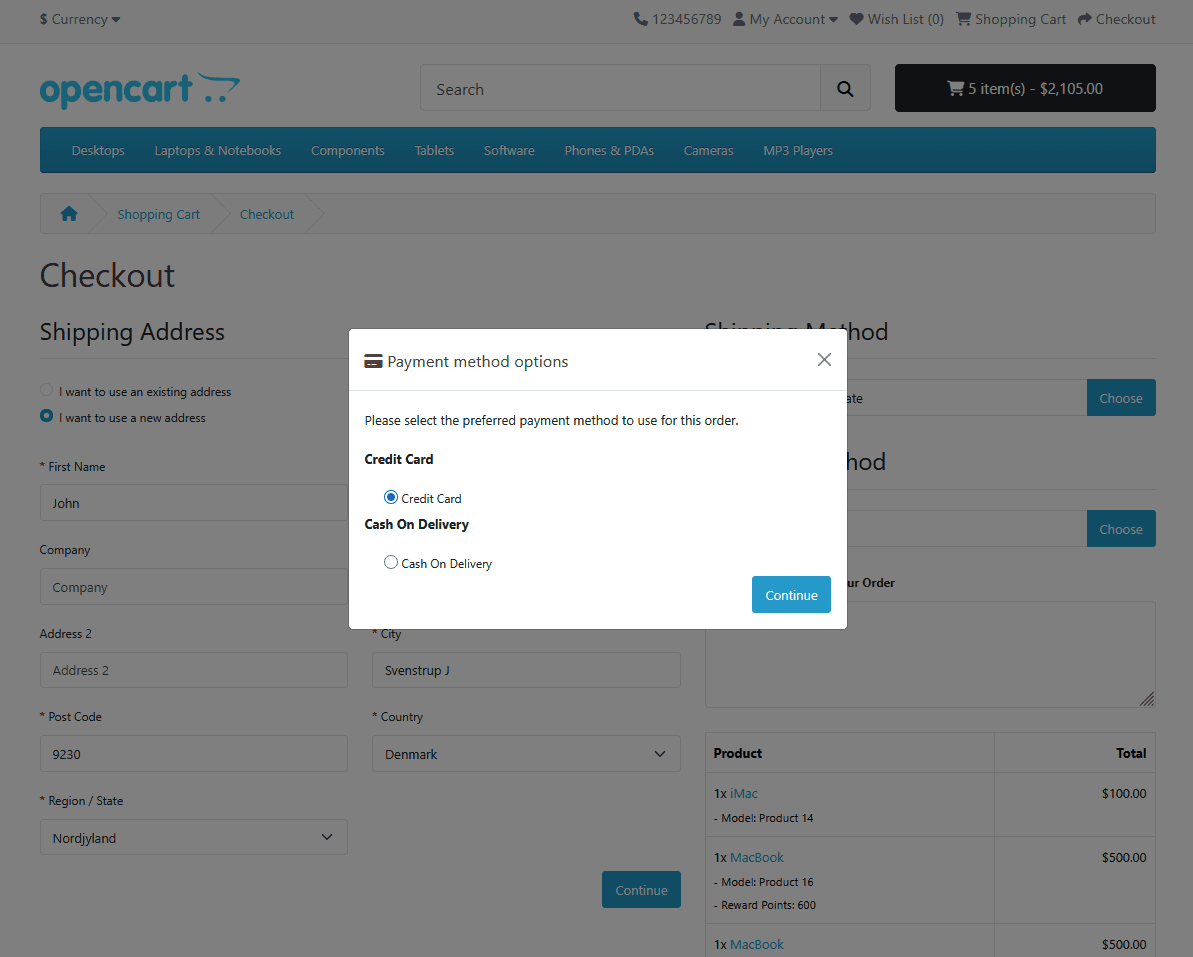Screen dimensions: 1193x957
Task: Open the Region / State select showing Nordjyland
Action: [x=193, y=838]
